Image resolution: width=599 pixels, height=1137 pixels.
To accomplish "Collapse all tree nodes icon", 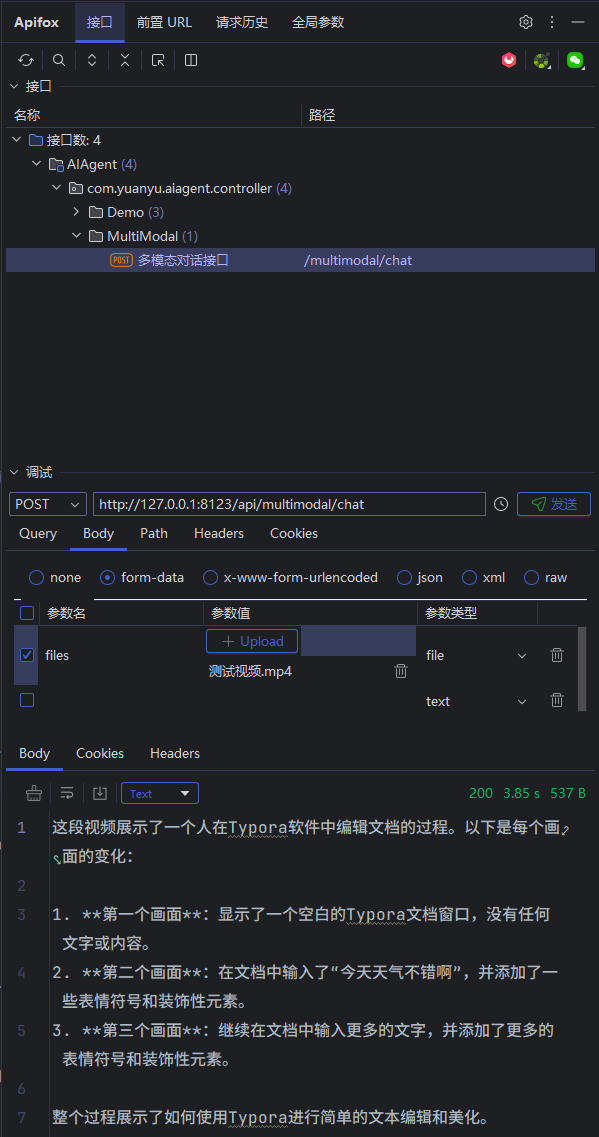I will 125,60.
